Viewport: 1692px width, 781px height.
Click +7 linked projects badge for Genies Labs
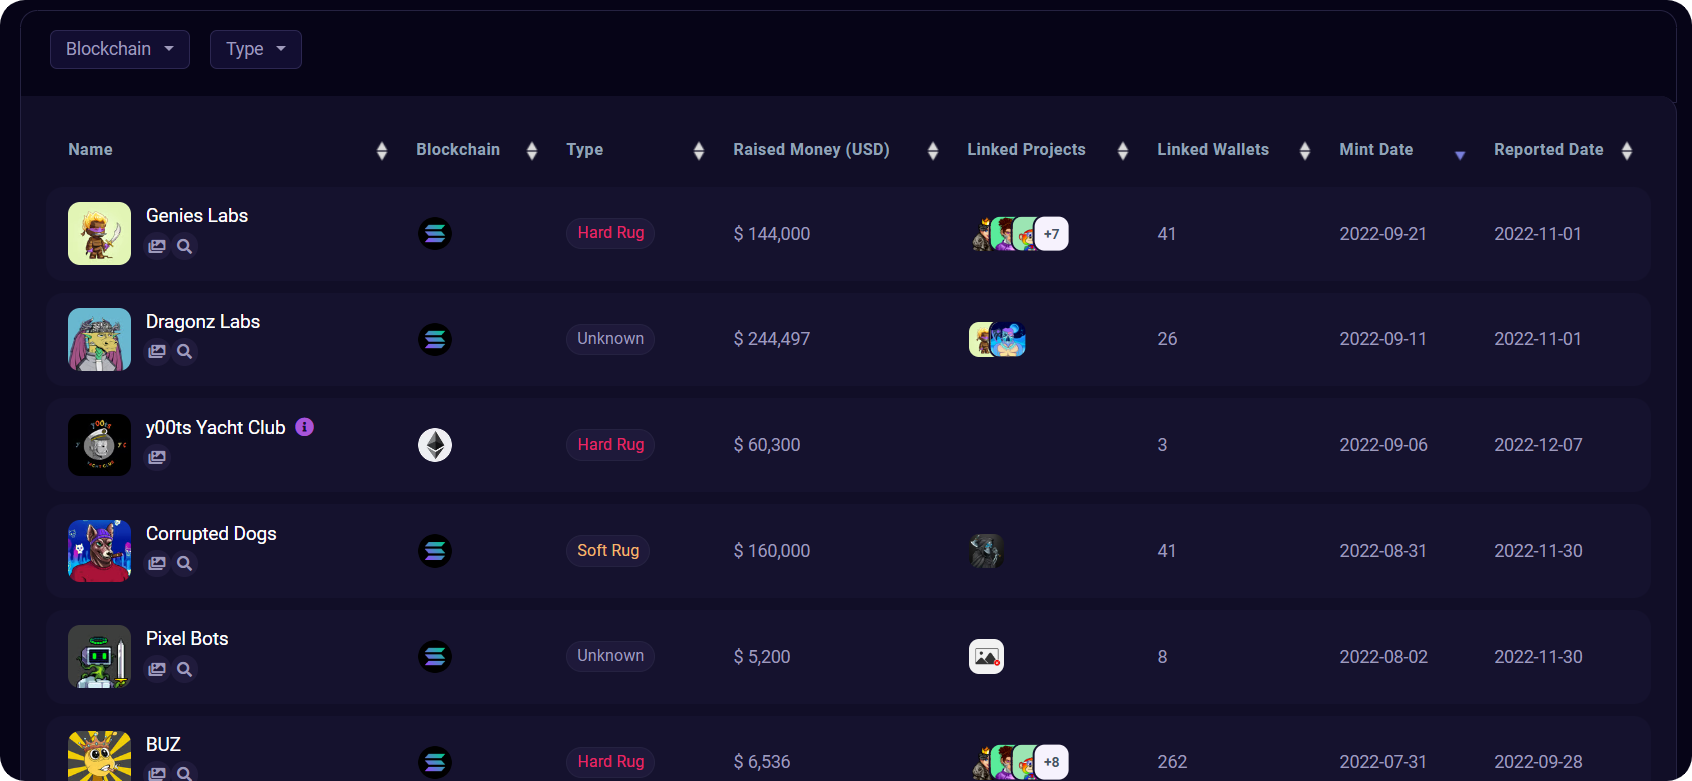1052,234
